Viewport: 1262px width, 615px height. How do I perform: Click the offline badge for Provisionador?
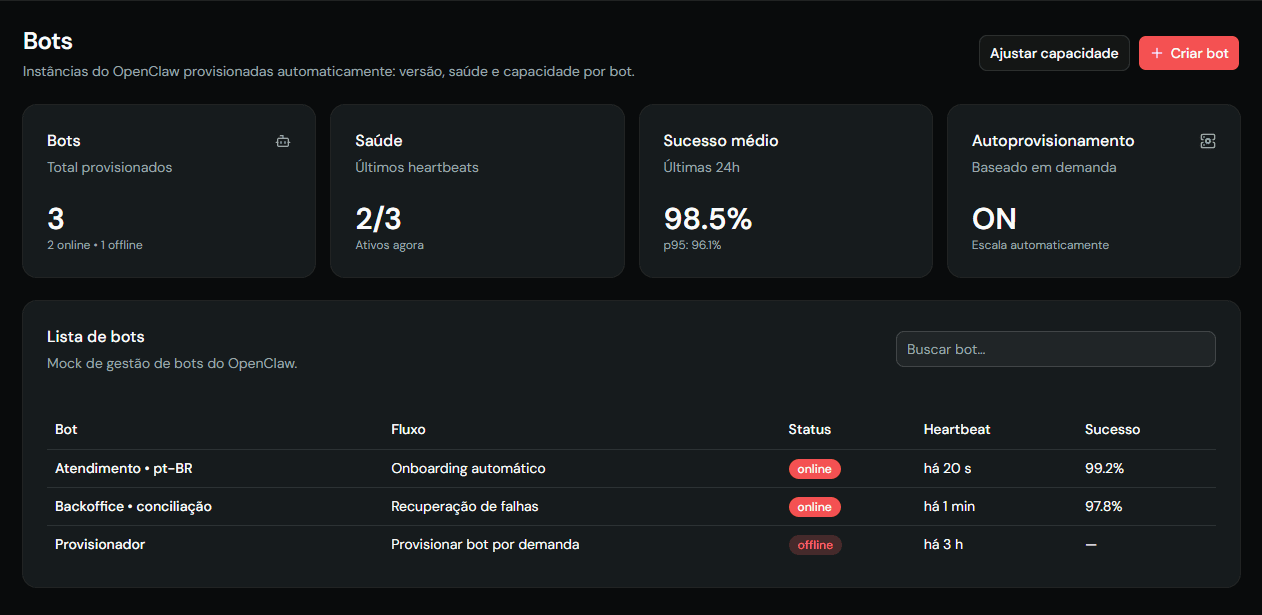pos(815,545)
